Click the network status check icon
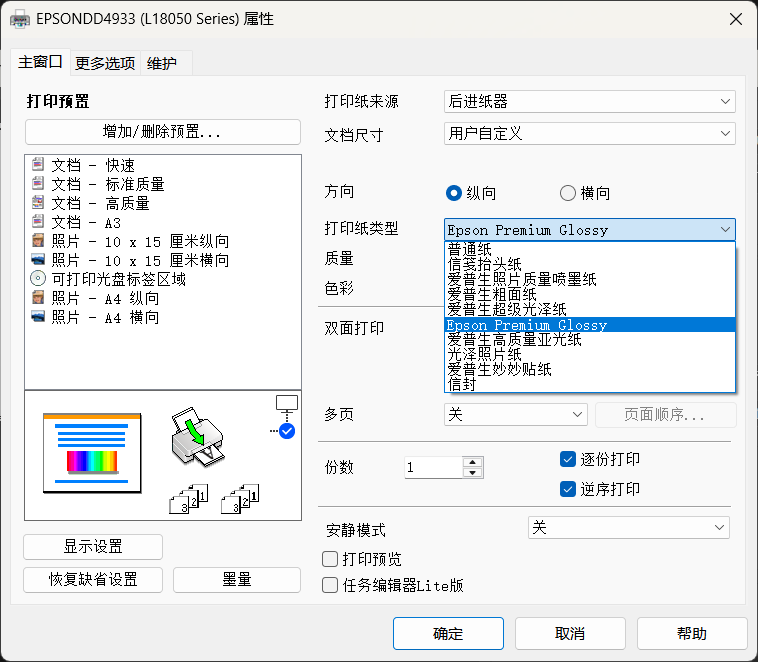Screen dimensions: 758x662 287,431
